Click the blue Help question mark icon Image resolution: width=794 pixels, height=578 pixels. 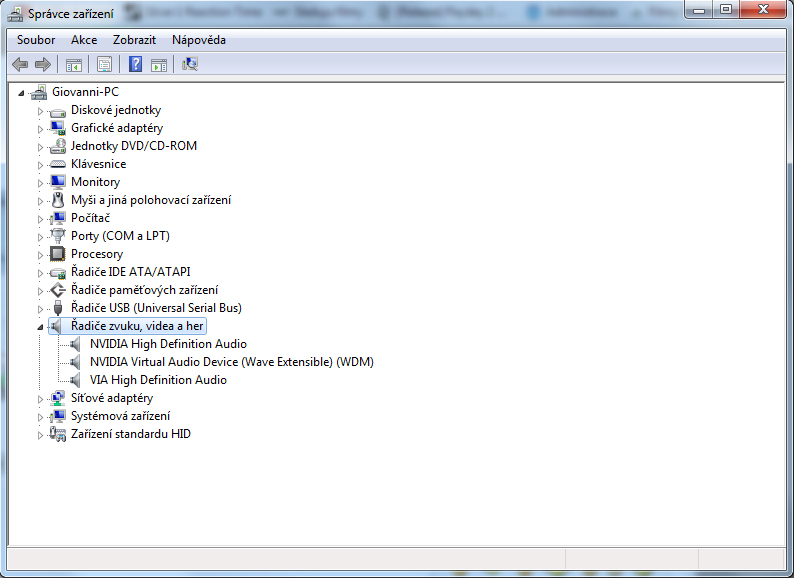click(135, 64)
